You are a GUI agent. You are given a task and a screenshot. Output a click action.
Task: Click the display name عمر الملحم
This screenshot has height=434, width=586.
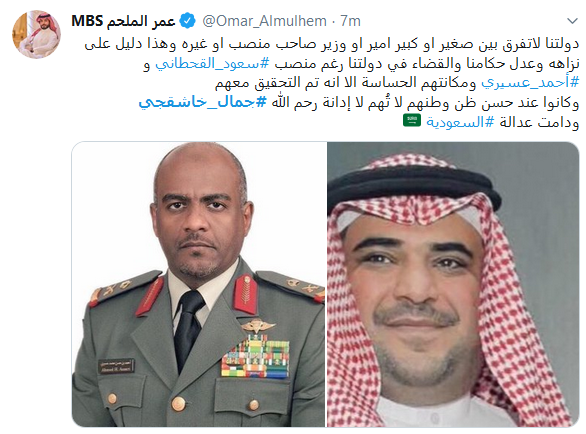(141, 21)
